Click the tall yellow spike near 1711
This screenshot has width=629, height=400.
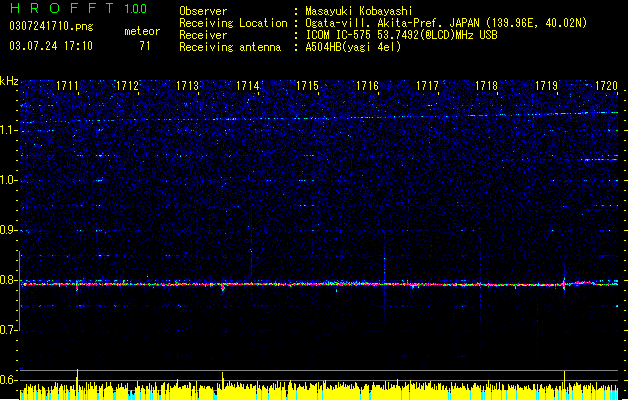(77, 379)
